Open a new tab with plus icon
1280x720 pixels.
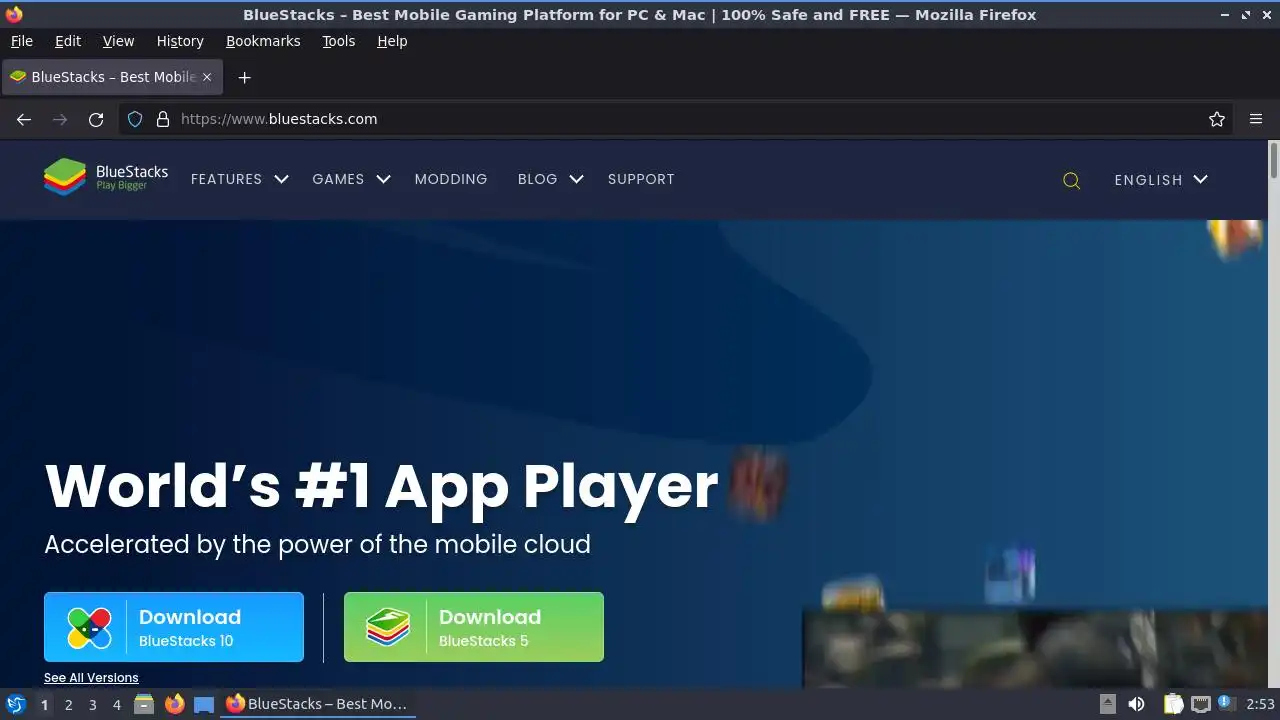click(x=244, y=77)
